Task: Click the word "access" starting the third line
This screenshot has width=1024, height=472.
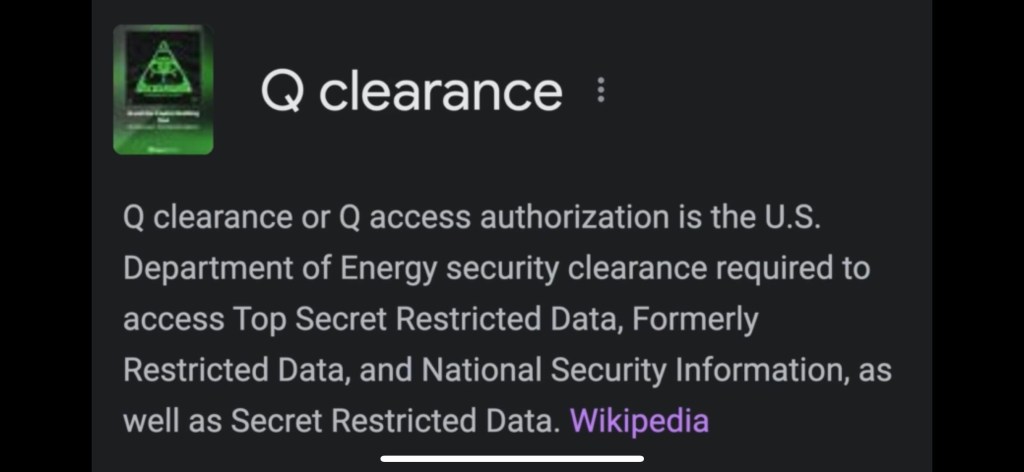Action: click(x=171, y=319)
